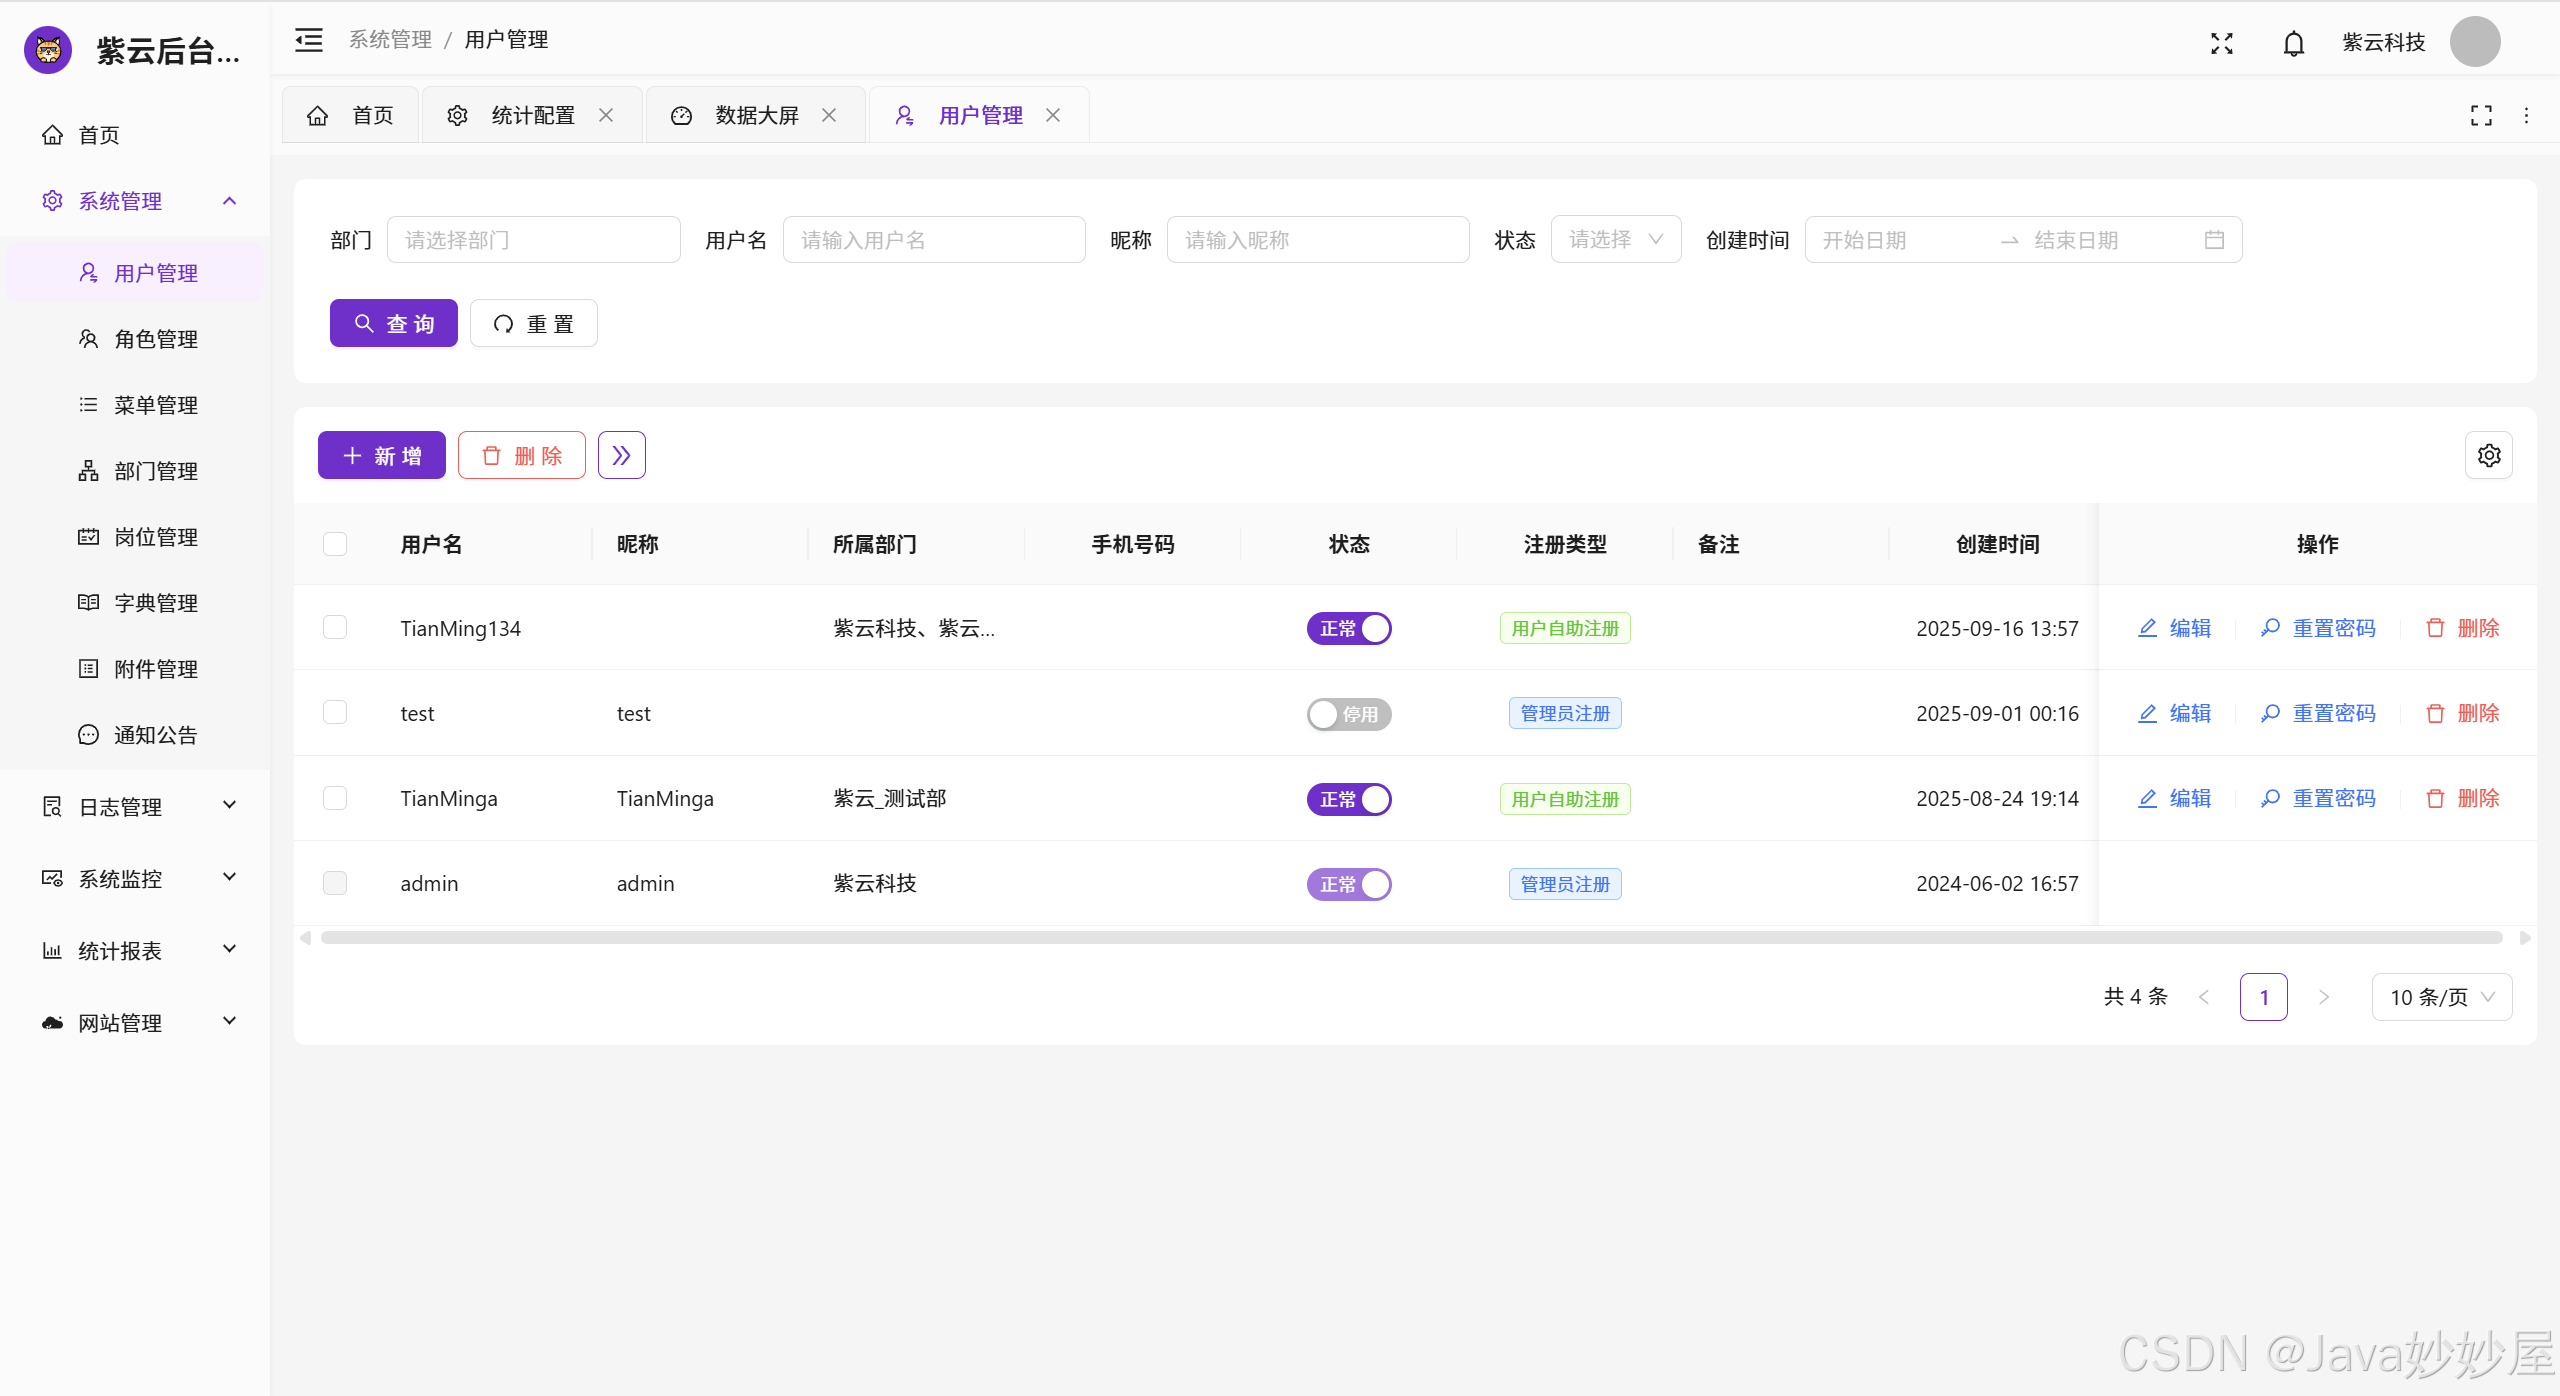Image resolution: width=2560 pixels, height=1396 pixels.
Task: Click the red 删除 batch delete button
Action: pyautogui.click(x=522, y=455)
